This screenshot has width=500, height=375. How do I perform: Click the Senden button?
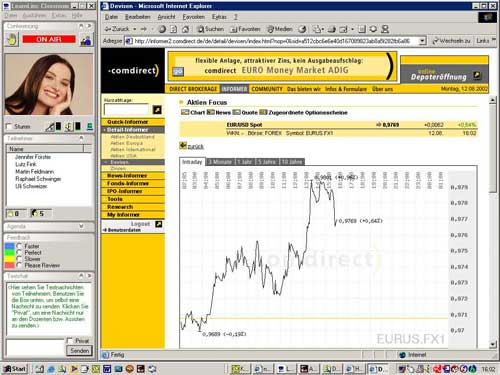click(x=79, y=351)
